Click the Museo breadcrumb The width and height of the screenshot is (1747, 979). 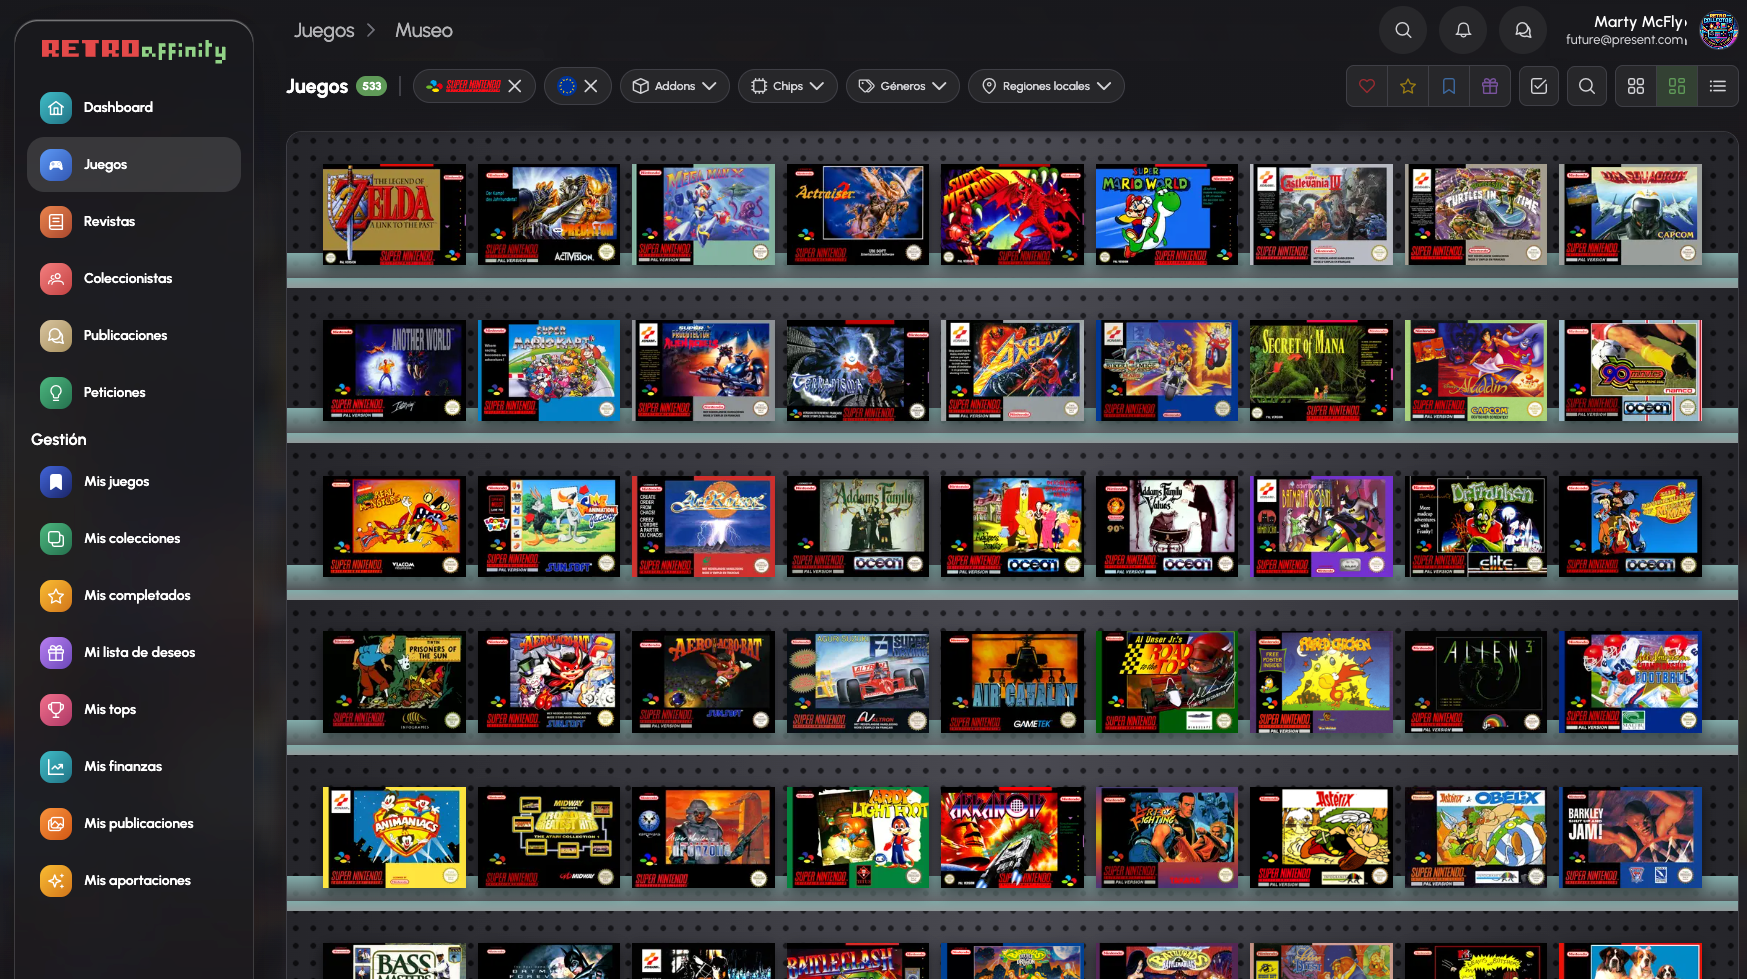pos(424,31)
